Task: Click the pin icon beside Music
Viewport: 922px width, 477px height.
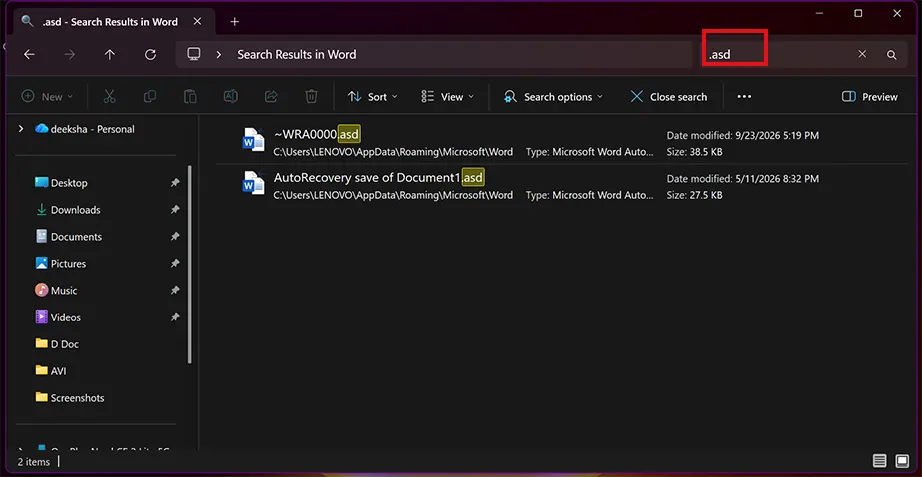Action: (175, 291)
